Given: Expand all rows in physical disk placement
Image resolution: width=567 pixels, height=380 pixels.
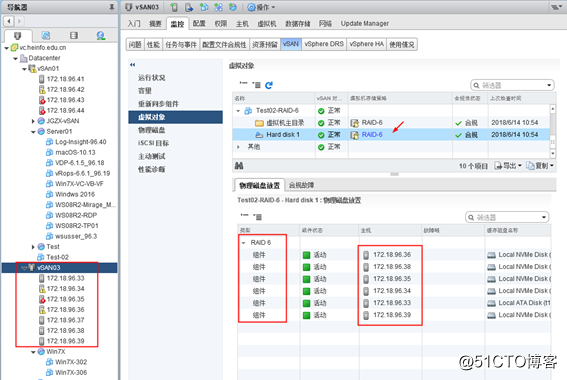Looking at the screenshot, I should (257, 217).
